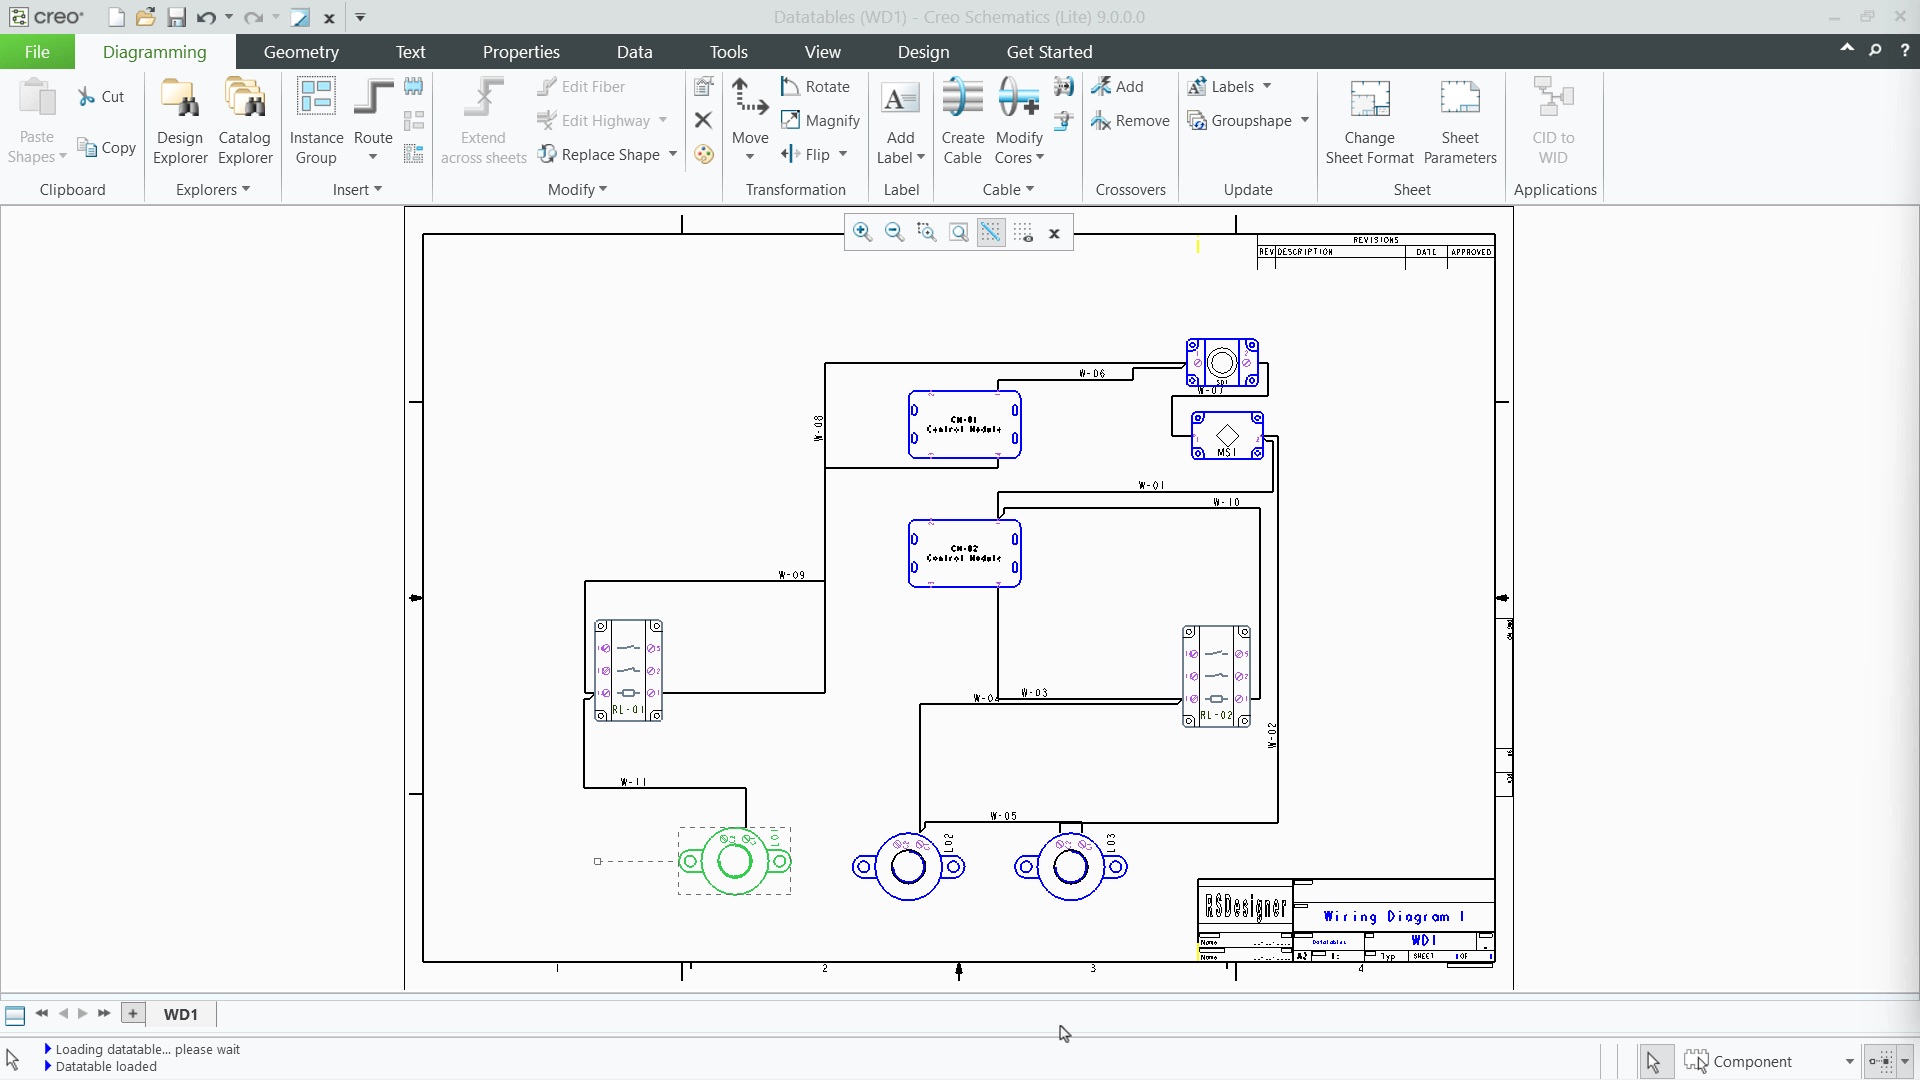Open Change Sheet Format

click(1369, 120)
